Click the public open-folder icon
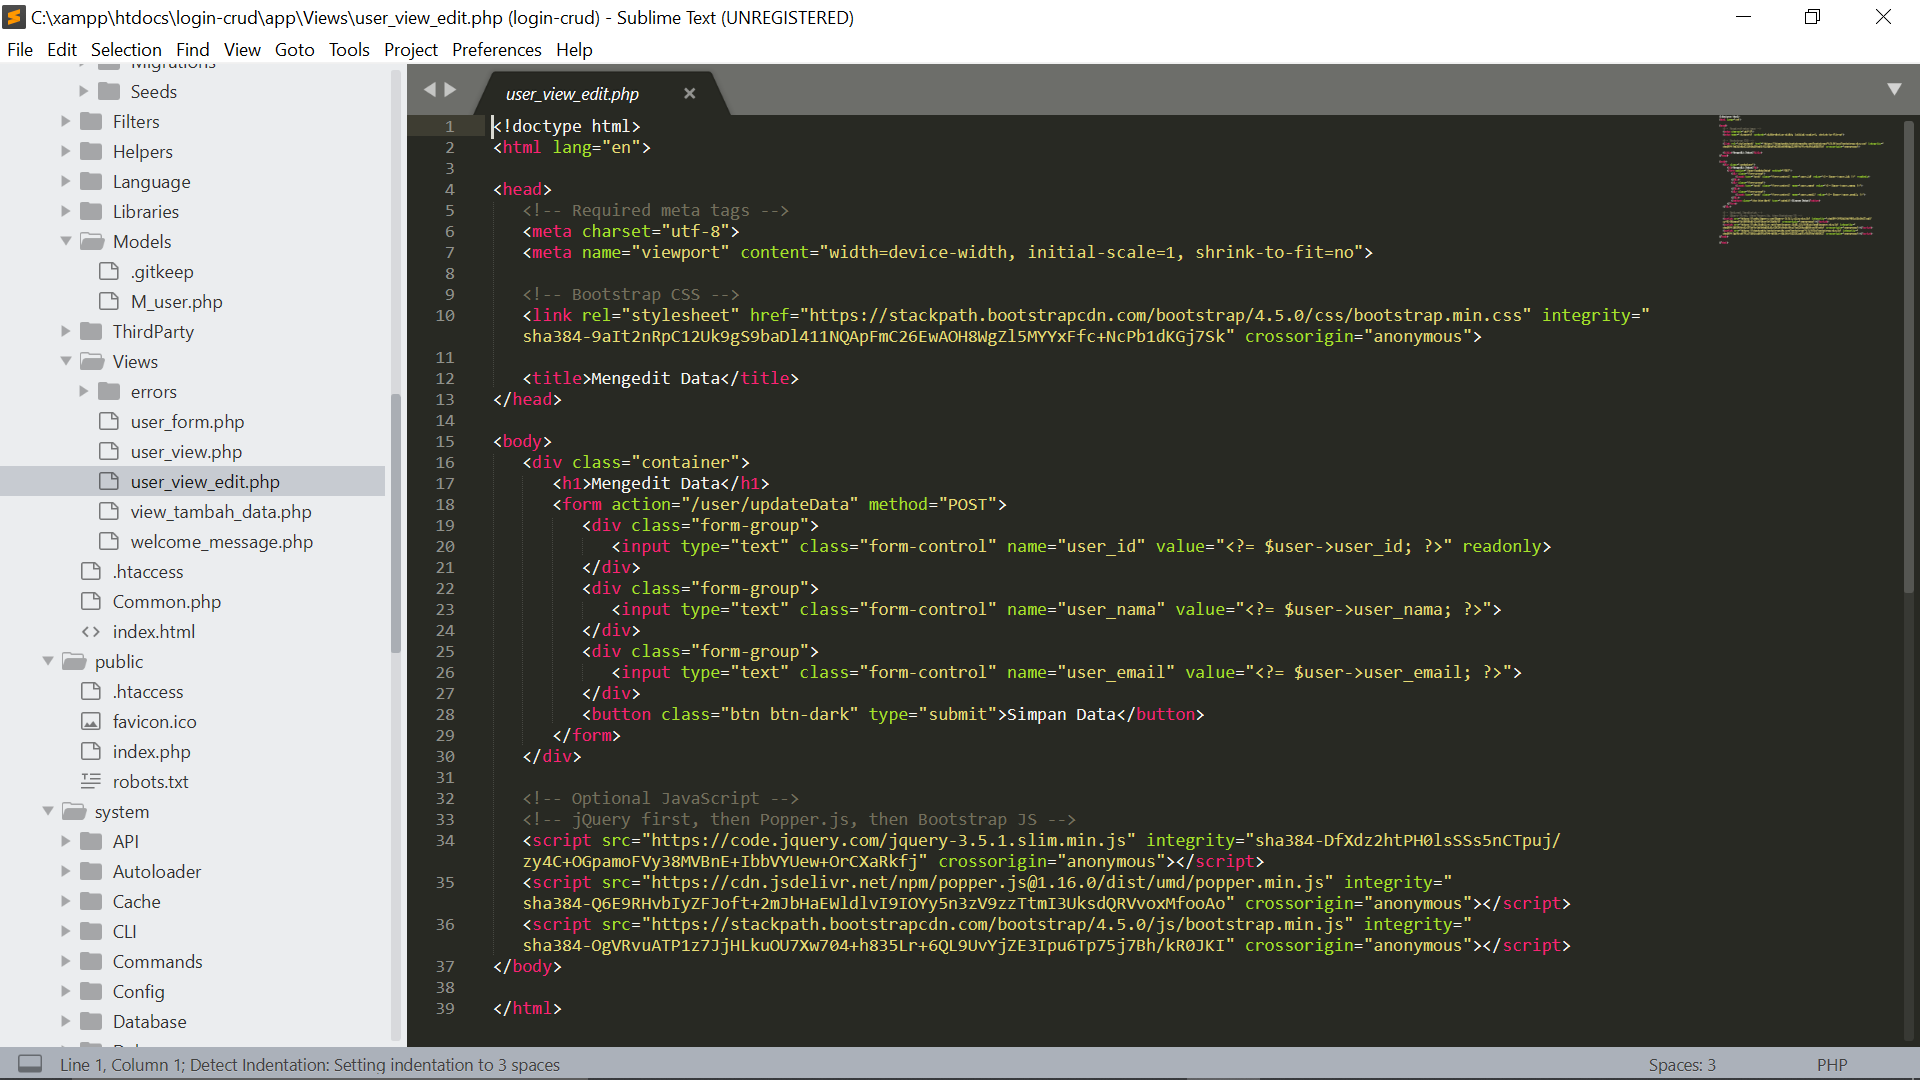Image resolution: width=1920 pixels, height=1080 pixels. click(74, 661)
